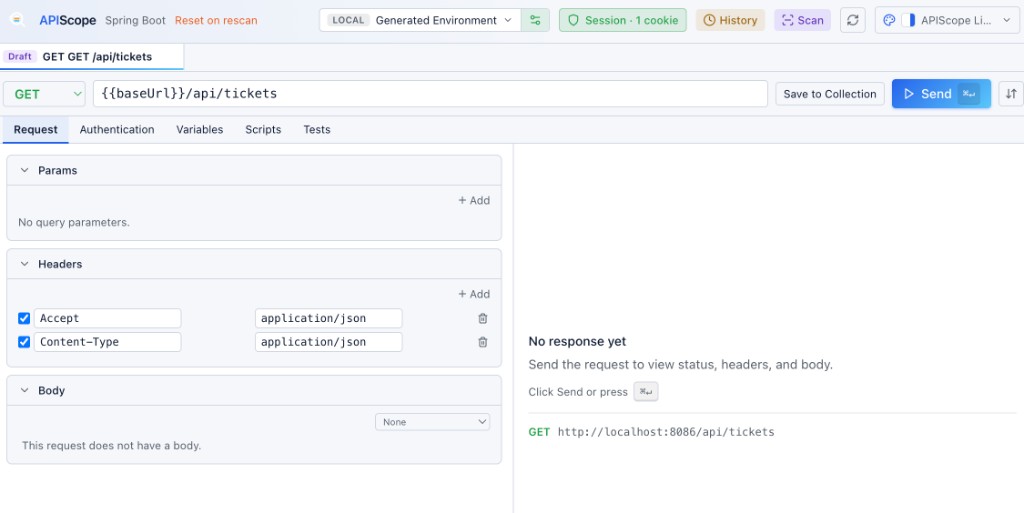1024x513 pixels.
Task: Collapse the Params section
Action: [24, 170]
